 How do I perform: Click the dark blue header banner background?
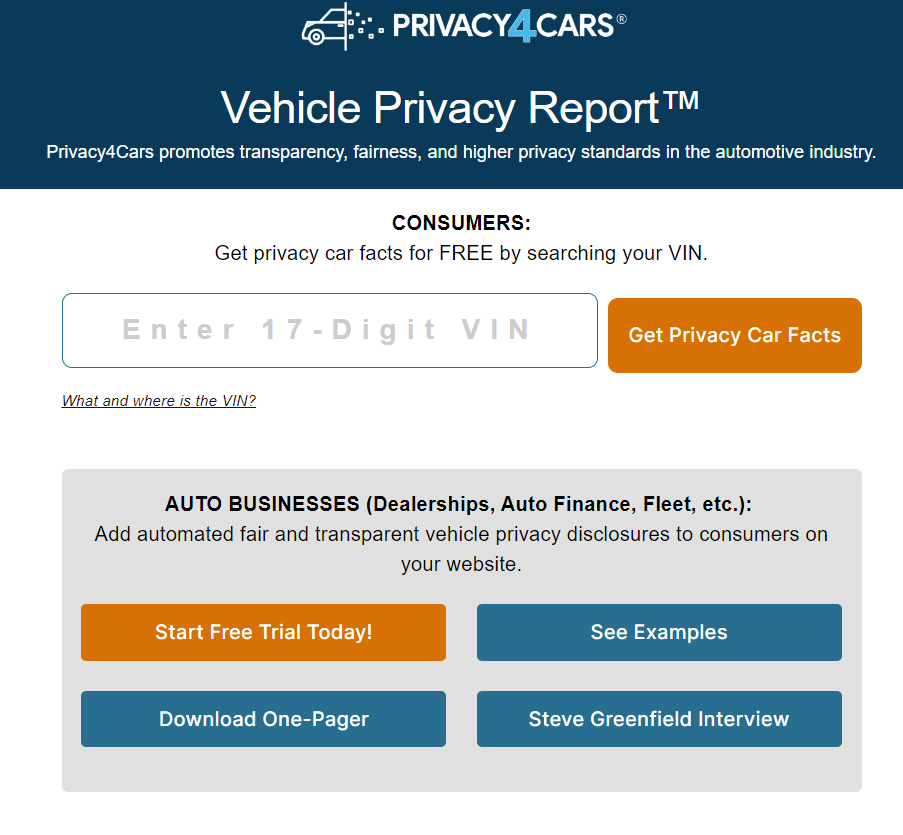(120, 60)
